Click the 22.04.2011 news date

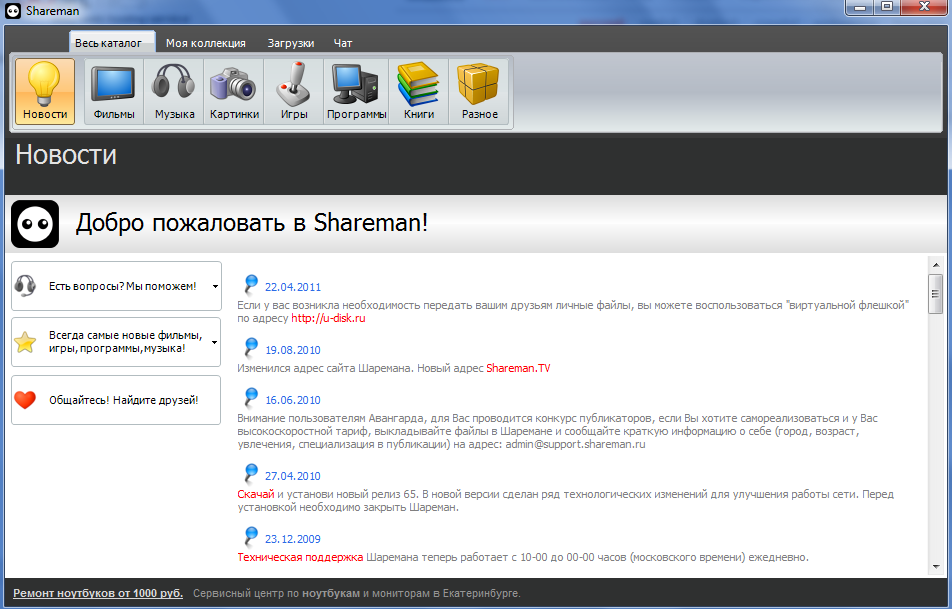point(293,287)
